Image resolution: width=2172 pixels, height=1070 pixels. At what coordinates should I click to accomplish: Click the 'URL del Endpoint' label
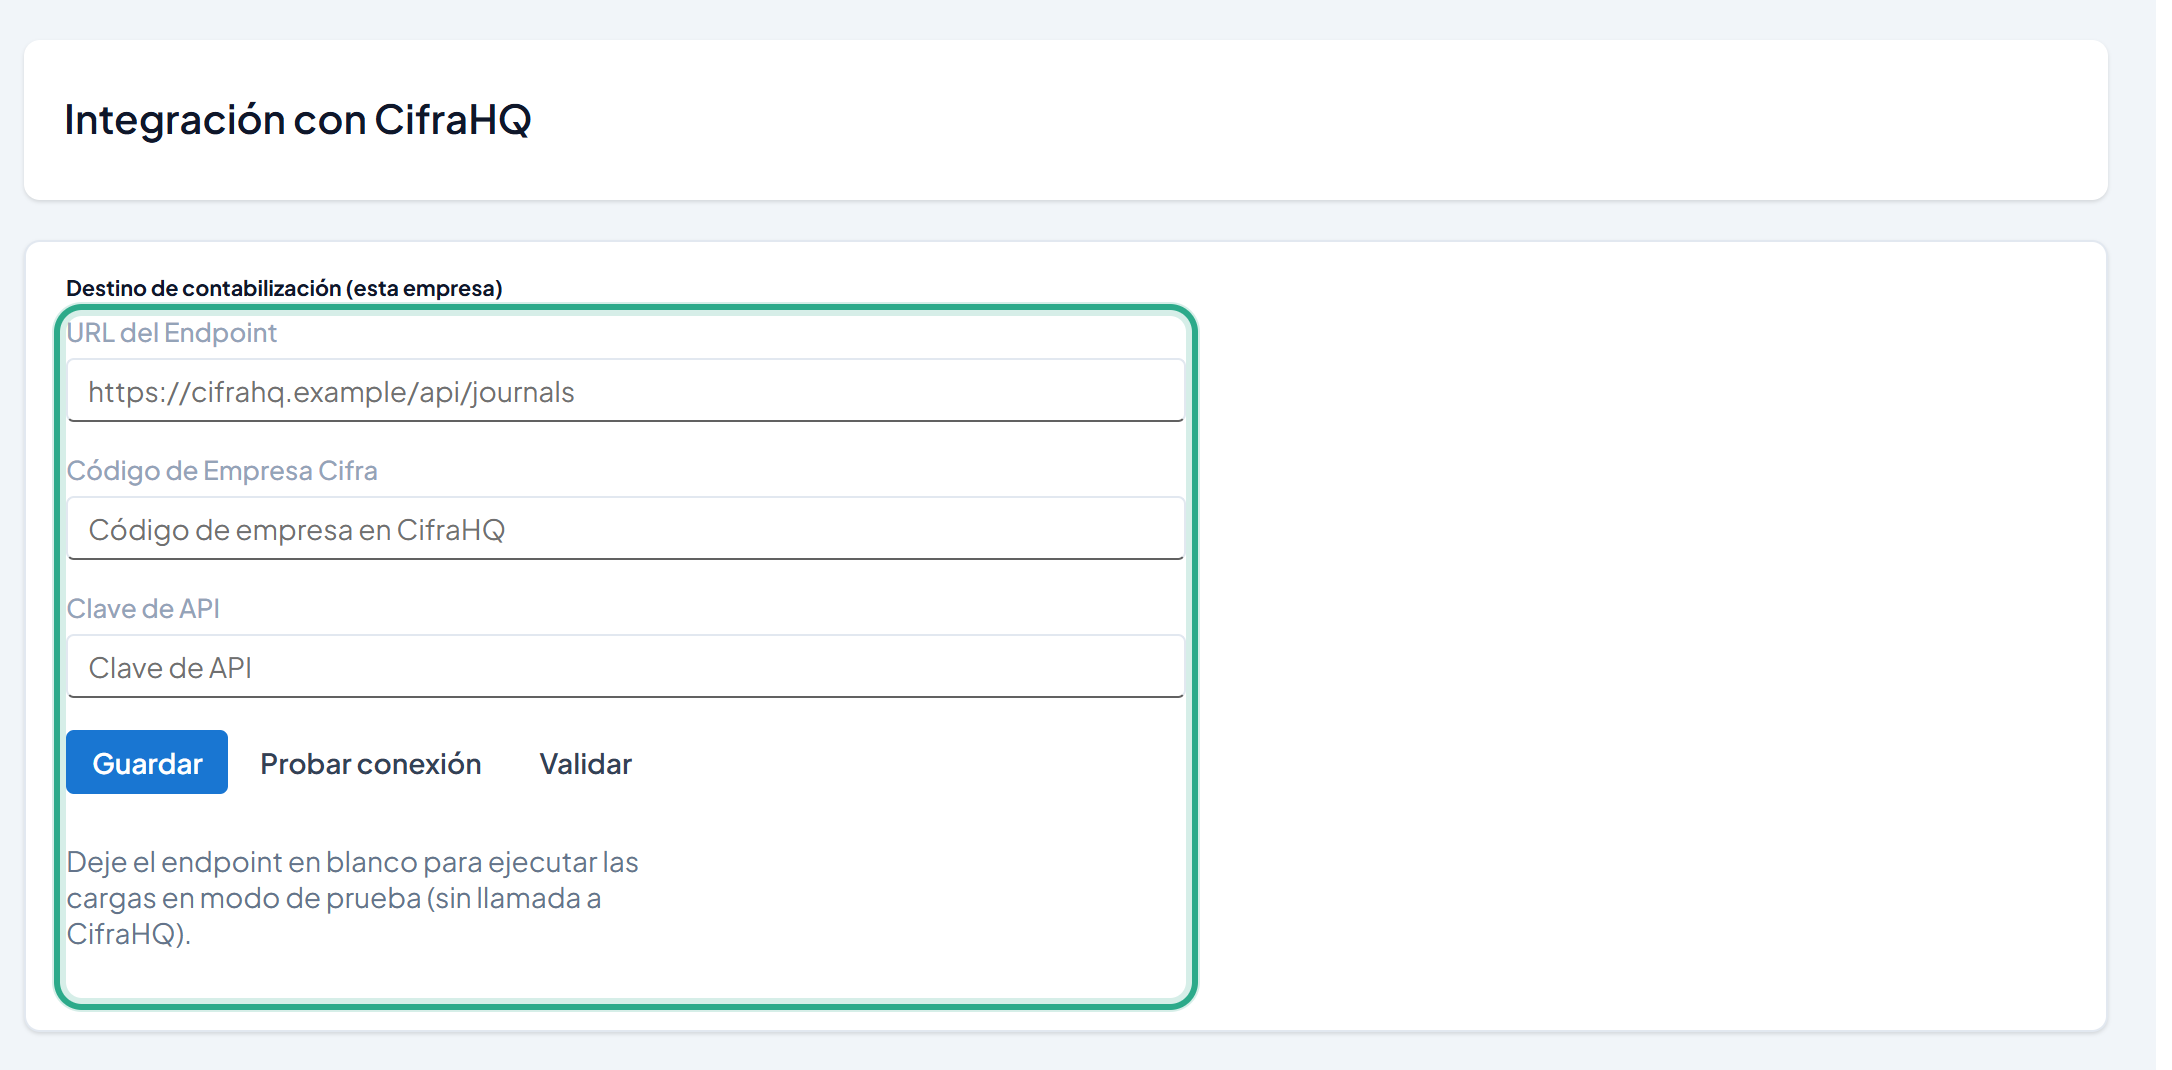click(x=172, y=333)
